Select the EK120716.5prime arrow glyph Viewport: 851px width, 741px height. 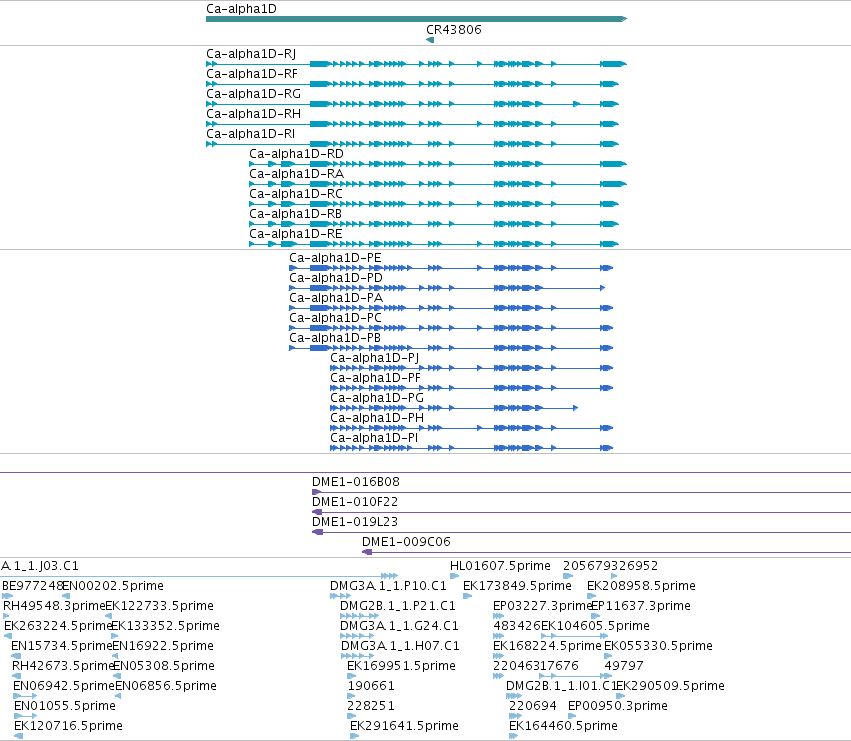point(18,736)
